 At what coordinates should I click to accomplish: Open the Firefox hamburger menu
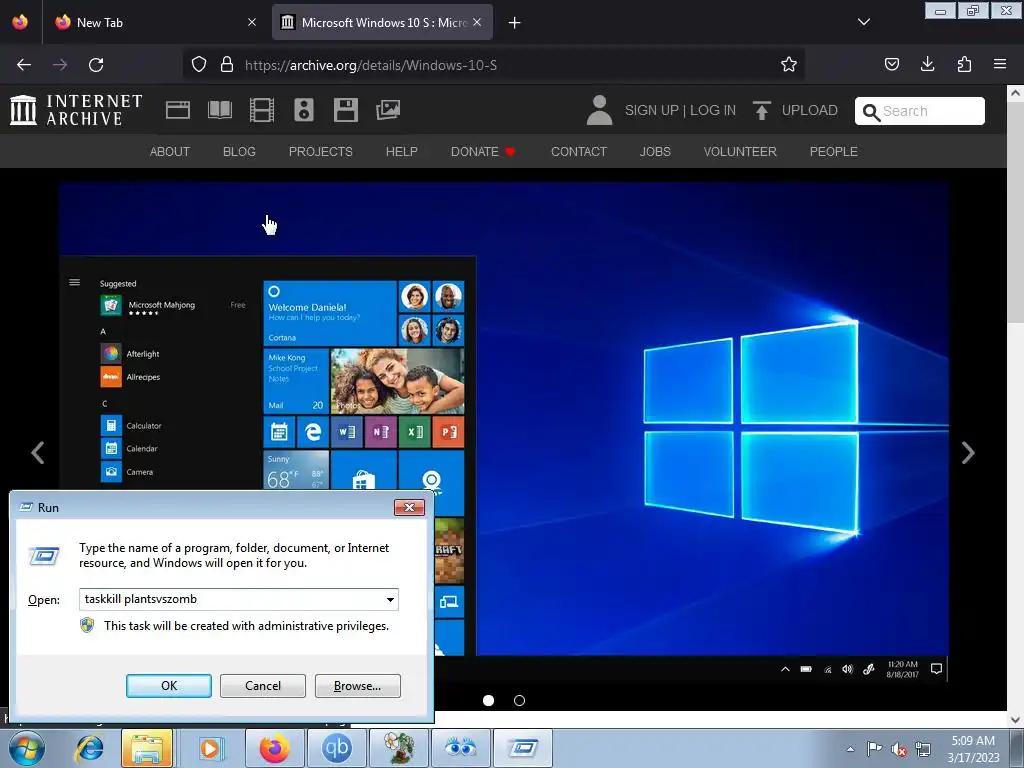[1000, 65]
